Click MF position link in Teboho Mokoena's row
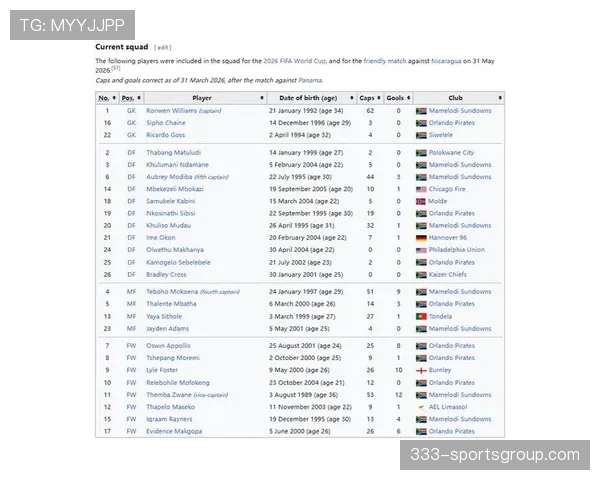The width and height of the screenshot is (600, 480). tap(131, 292)
